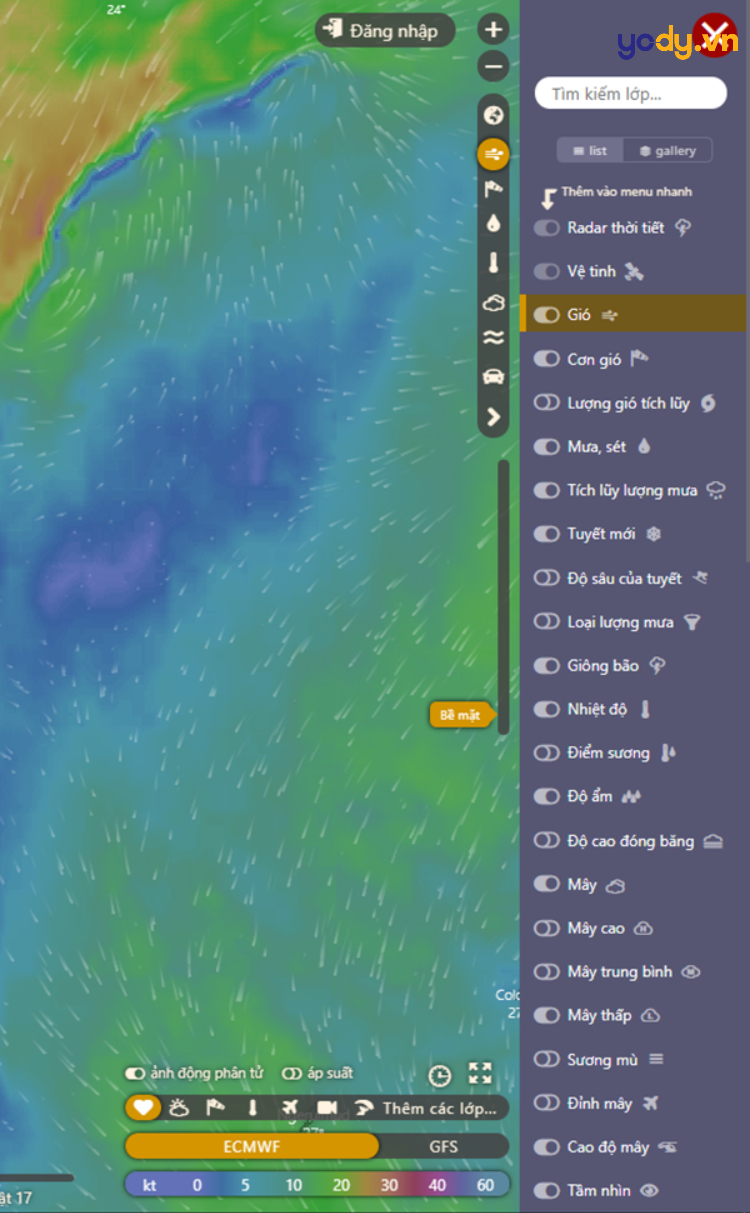Click the airplane icon in bottom bar
The height and width of the screenshot is (1213, 750).
[x=290, y=1108]
